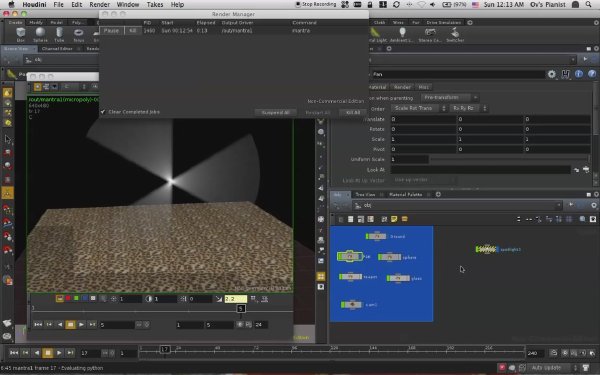
Task: Click Spotlight search icon in menu bar
Action: [589, 5]
